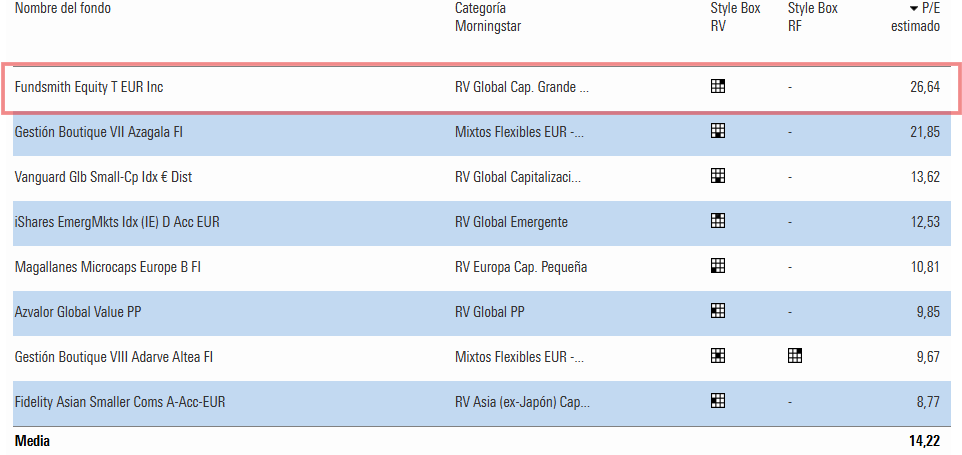Viewport: 962px width, 455px height.
Task: Click the Magallanes Microcaps equity style box icon
Action: (x=718, y=266)
